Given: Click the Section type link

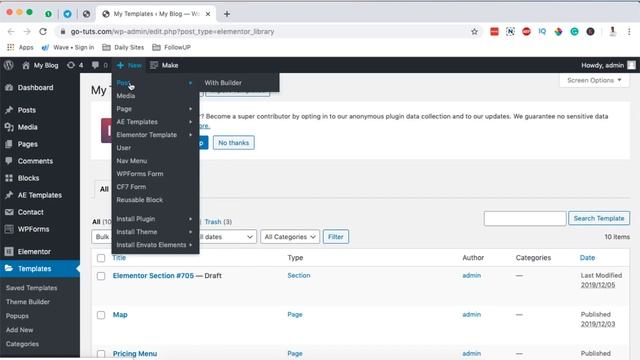Looking at the screenshot, I should tap(298, 276).
